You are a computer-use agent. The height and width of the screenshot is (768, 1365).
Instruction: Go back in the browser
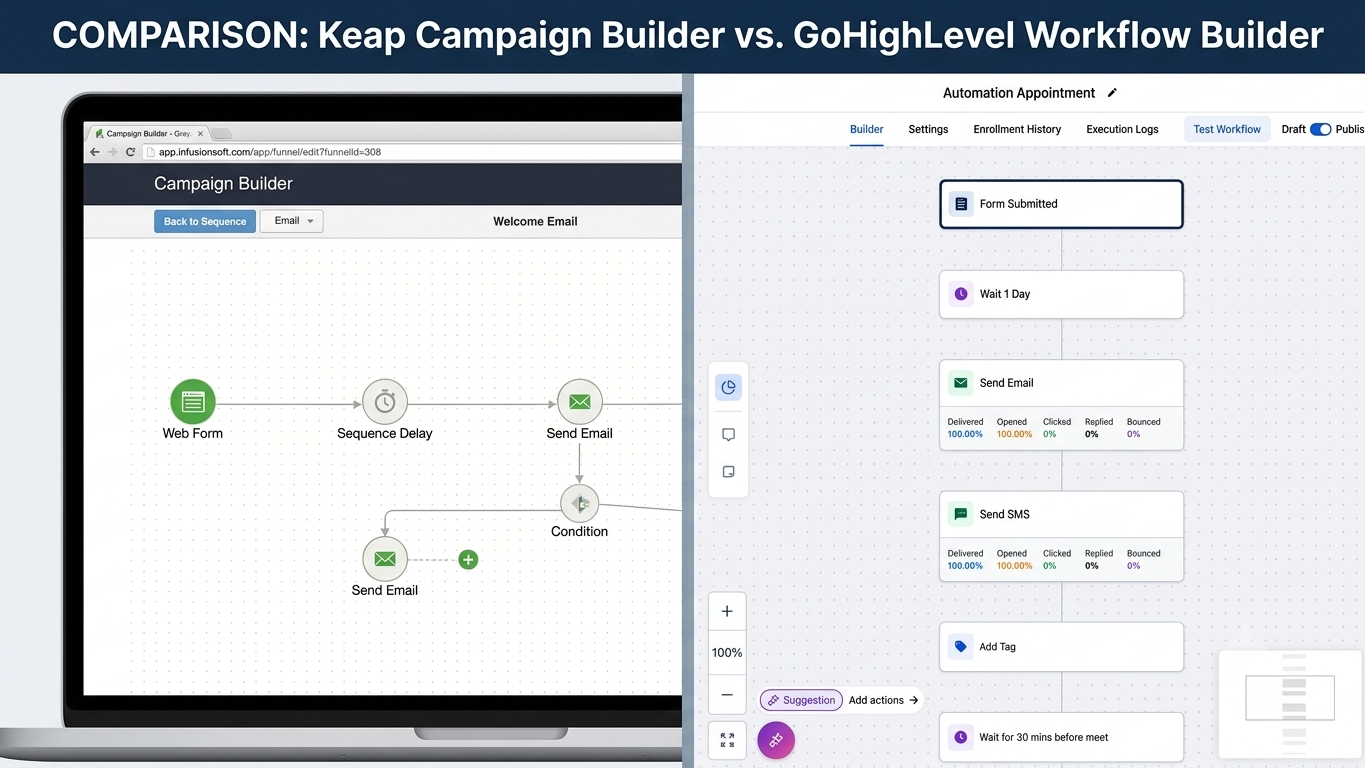(95, 152)
